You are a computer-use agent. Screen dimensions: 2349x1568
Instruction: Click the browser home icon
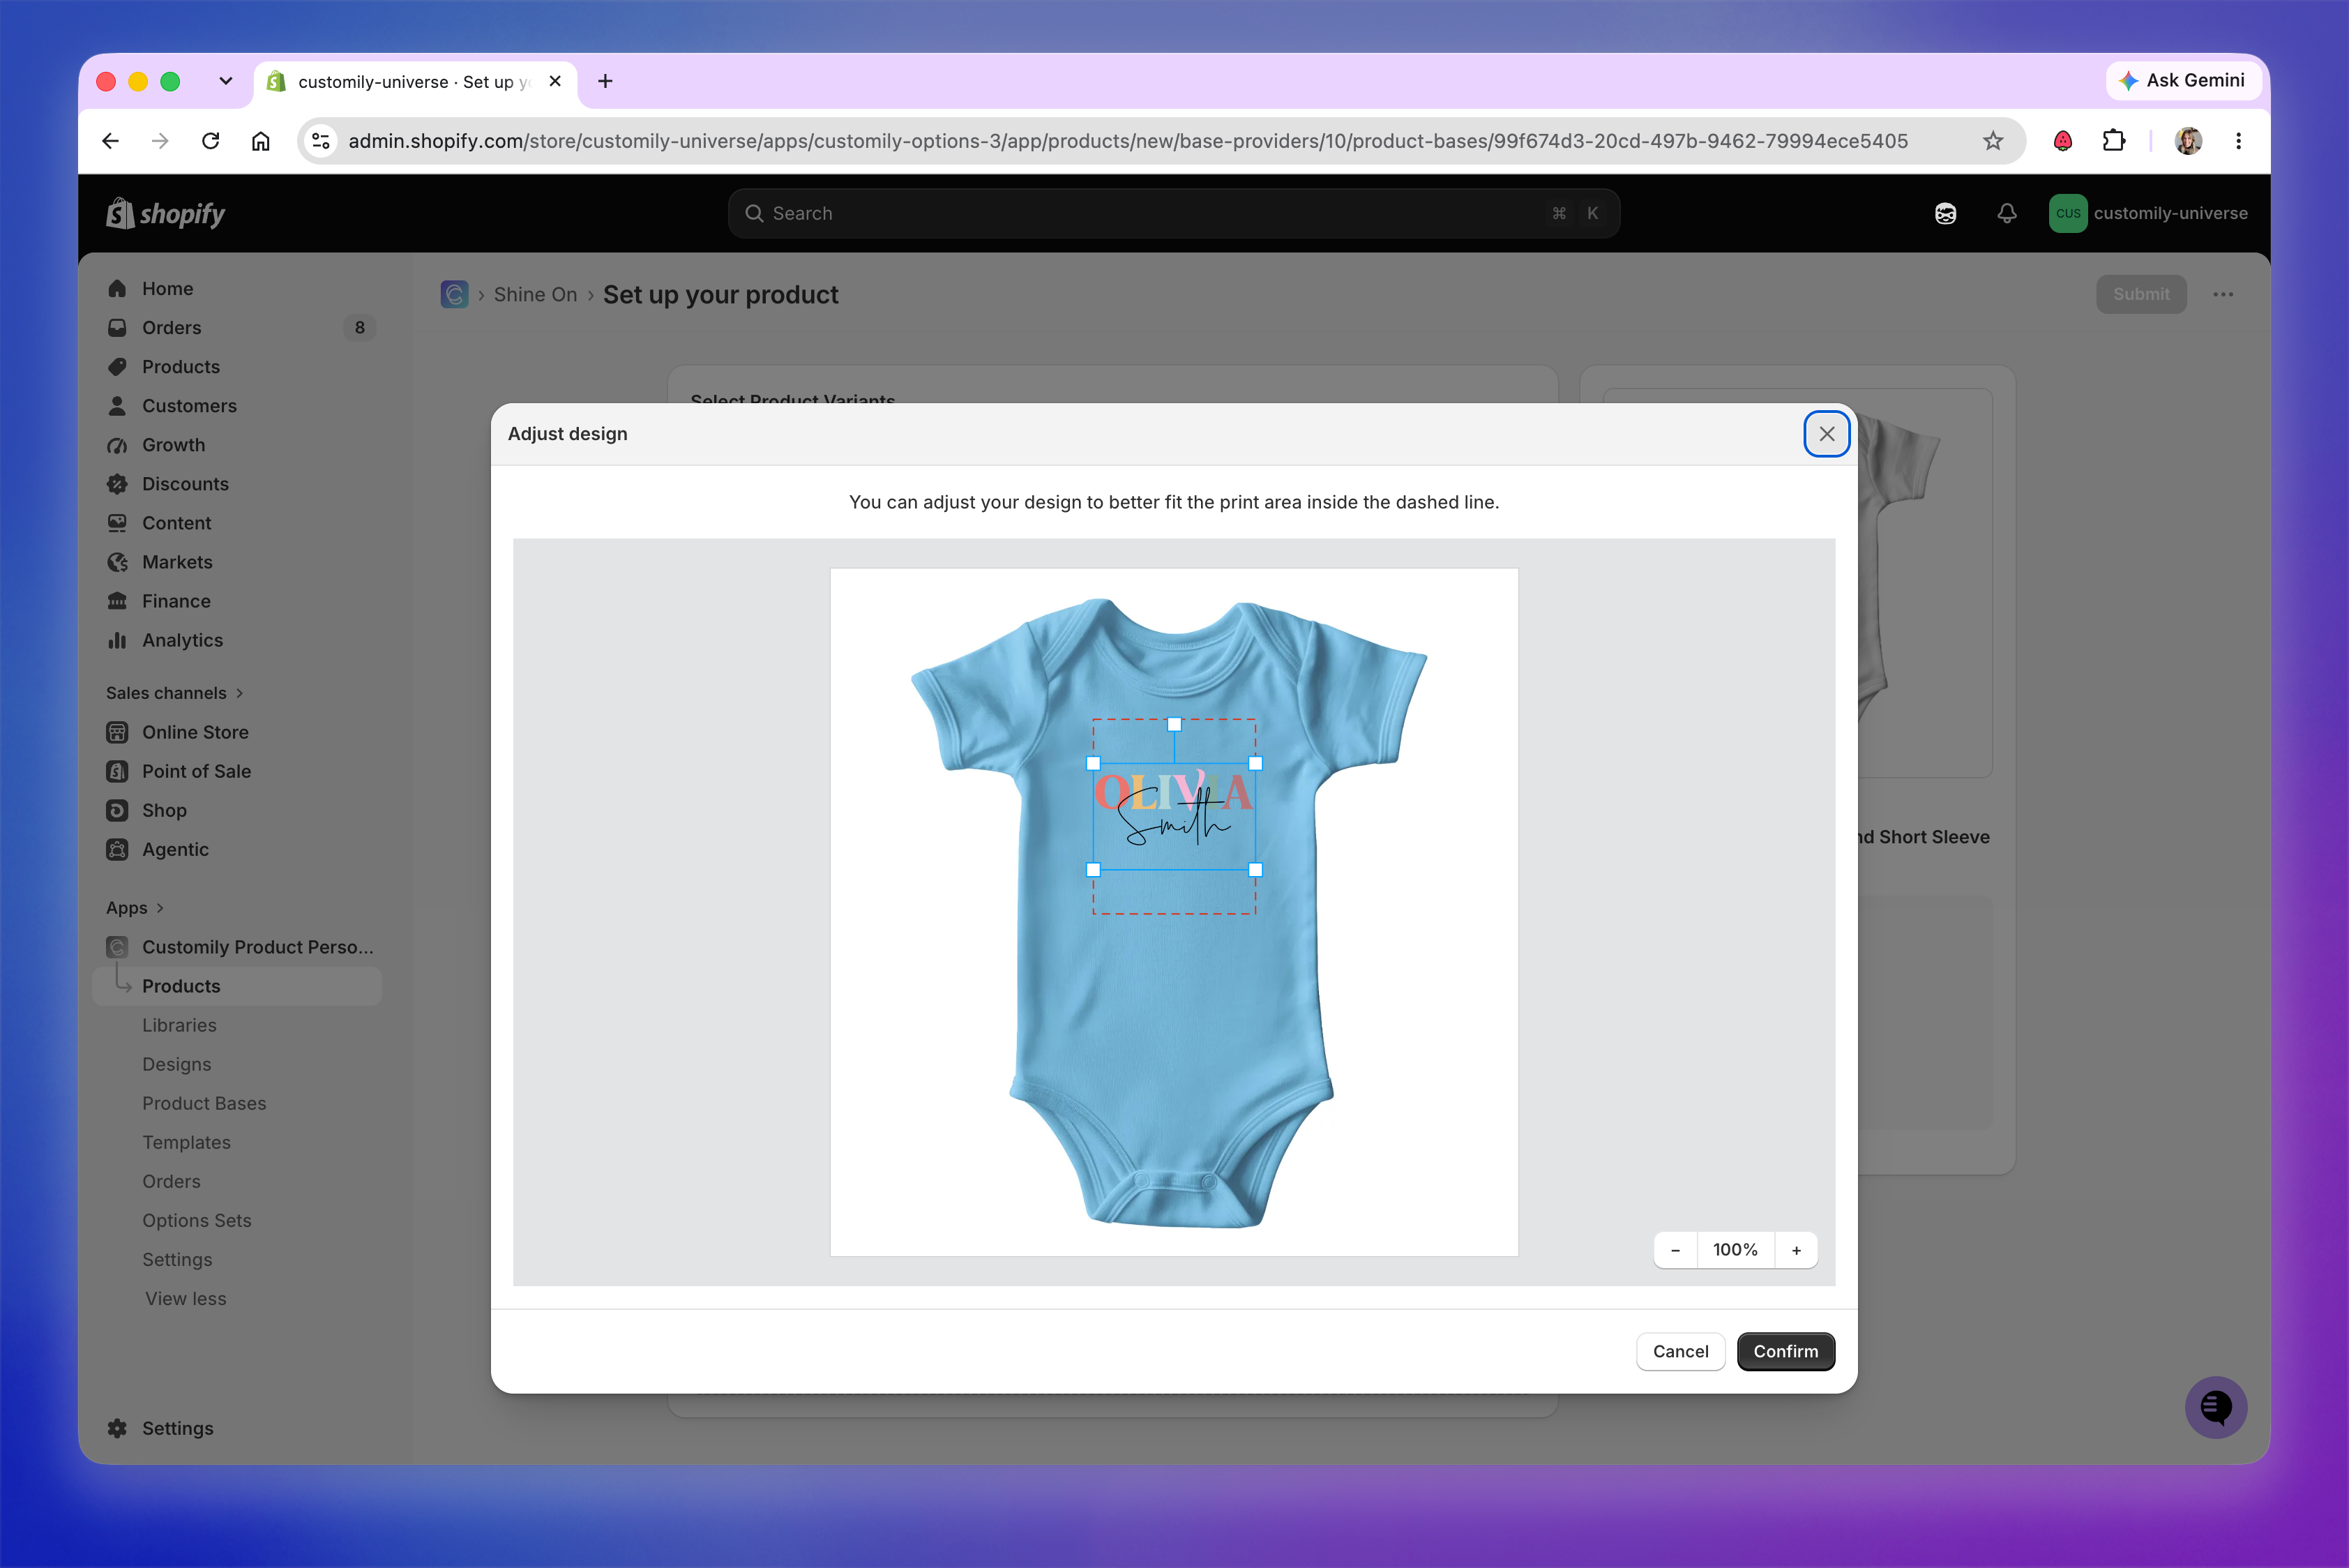(260, 141)
